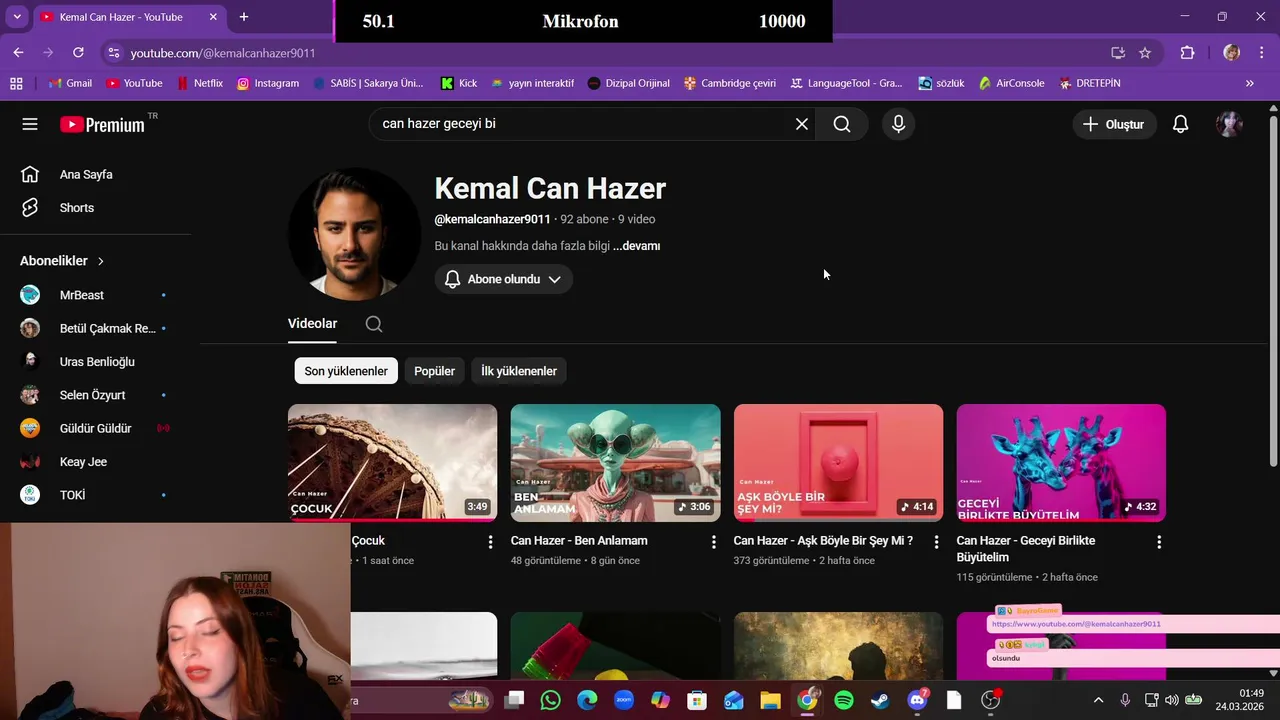Open Güldür Güldür subscription in sidebar
1280x720 pixels.
point(95,428)
